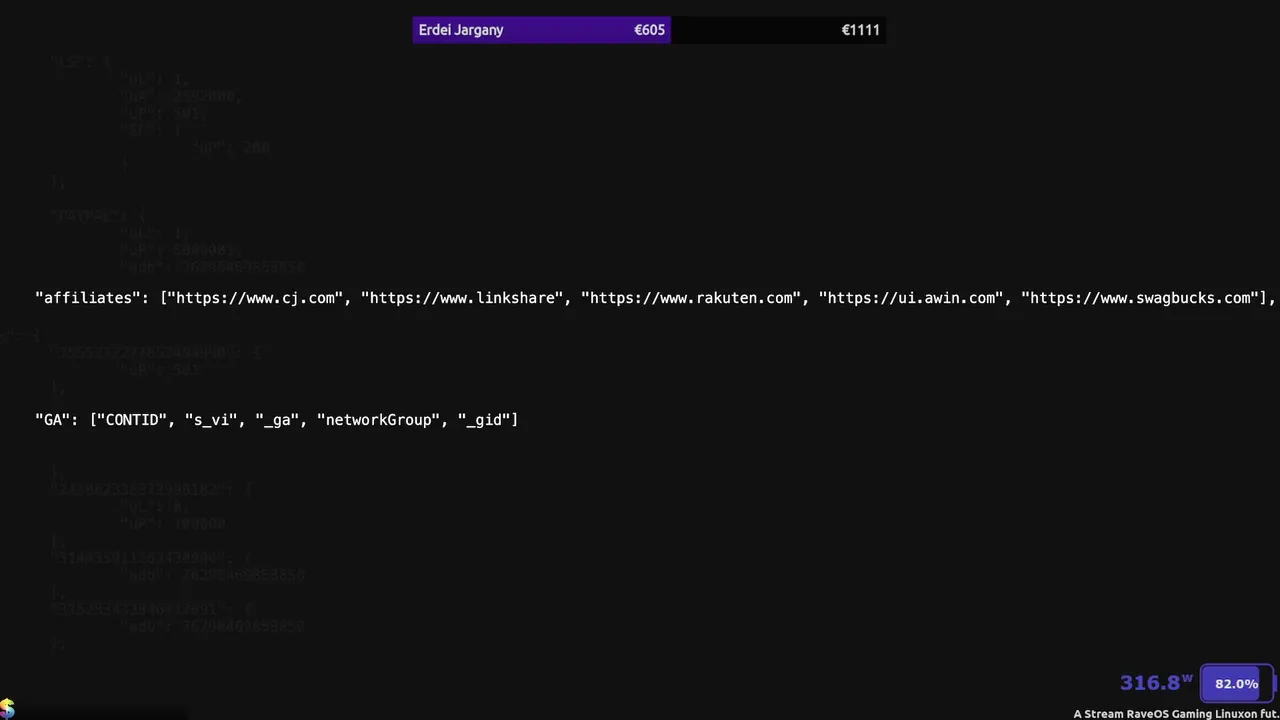1280x720 pixels.
Task: Click the 316.8 W power reading
Action: tap(1155, 683)
